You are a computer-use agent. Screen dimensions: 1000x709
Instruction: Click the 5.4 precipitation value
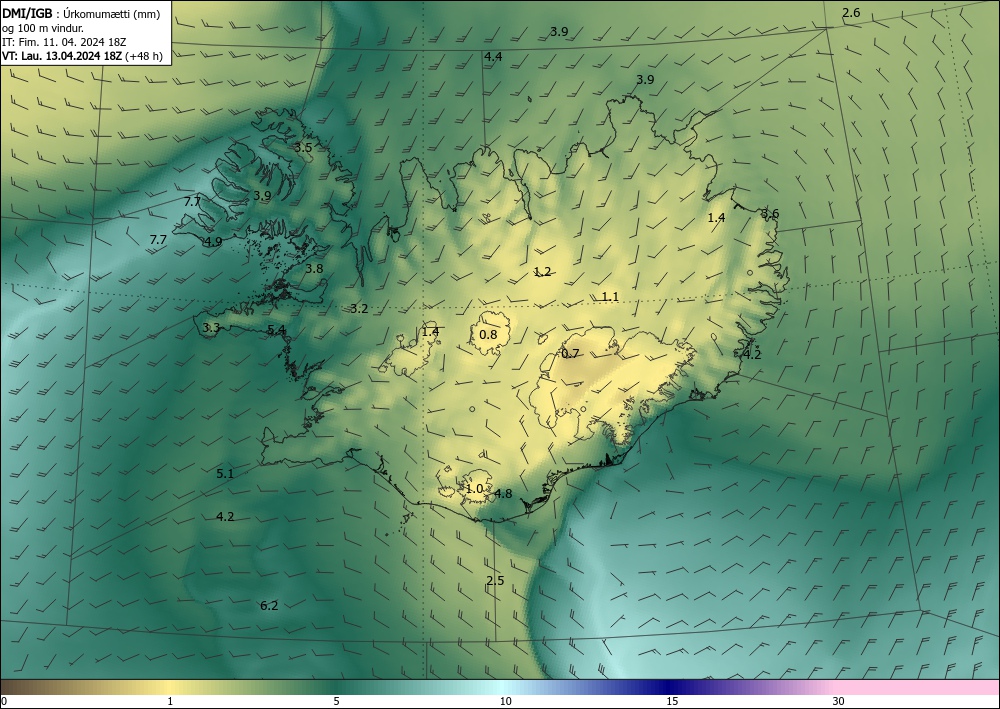click(276, 330)
